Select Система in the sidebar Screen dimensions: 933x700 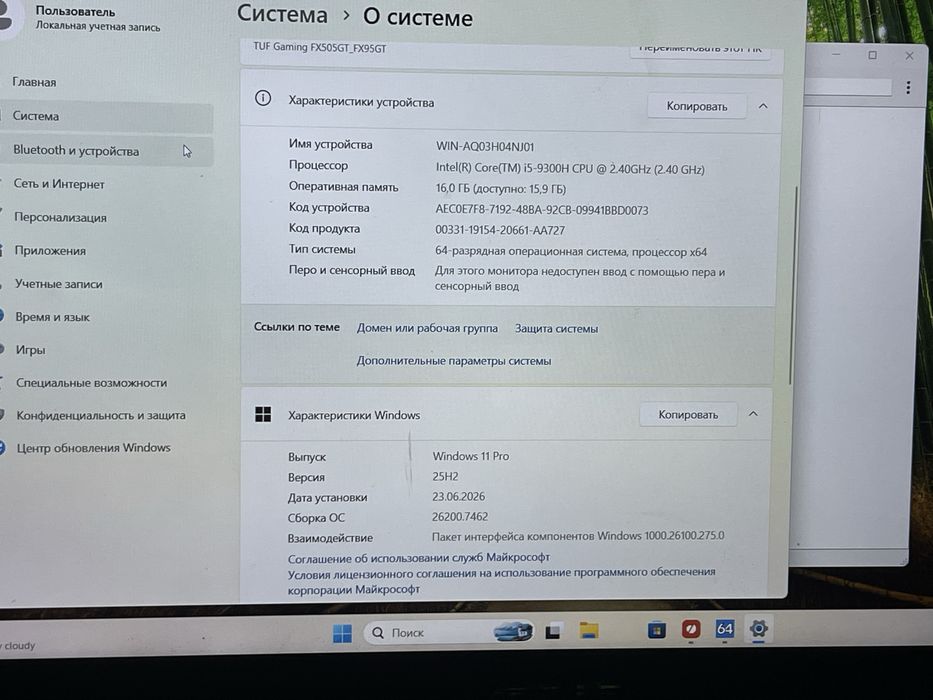pyautogui.click(x=106, y=116)
